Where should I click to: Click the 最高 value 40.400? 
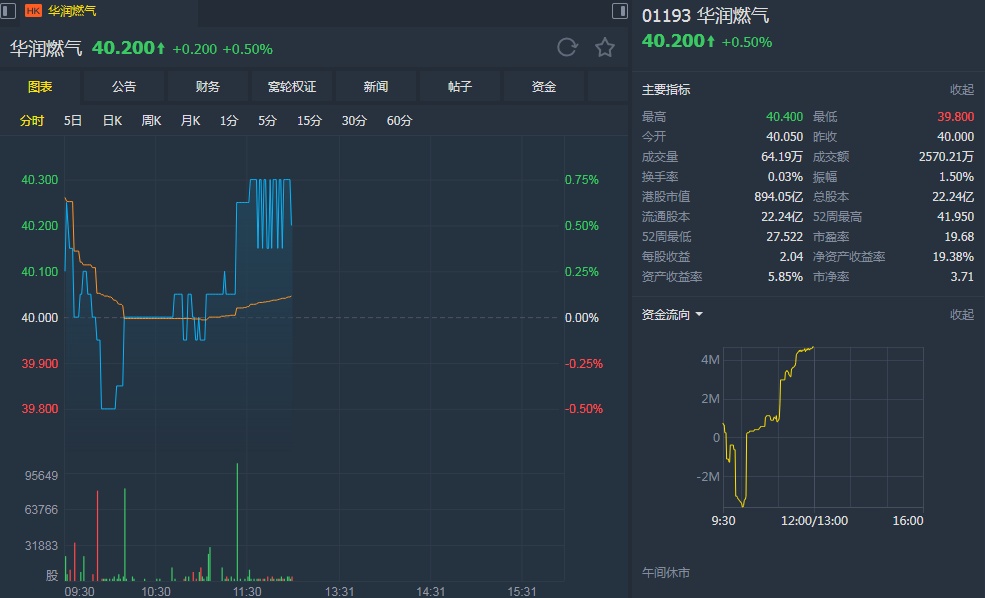(x=784, y=117)
